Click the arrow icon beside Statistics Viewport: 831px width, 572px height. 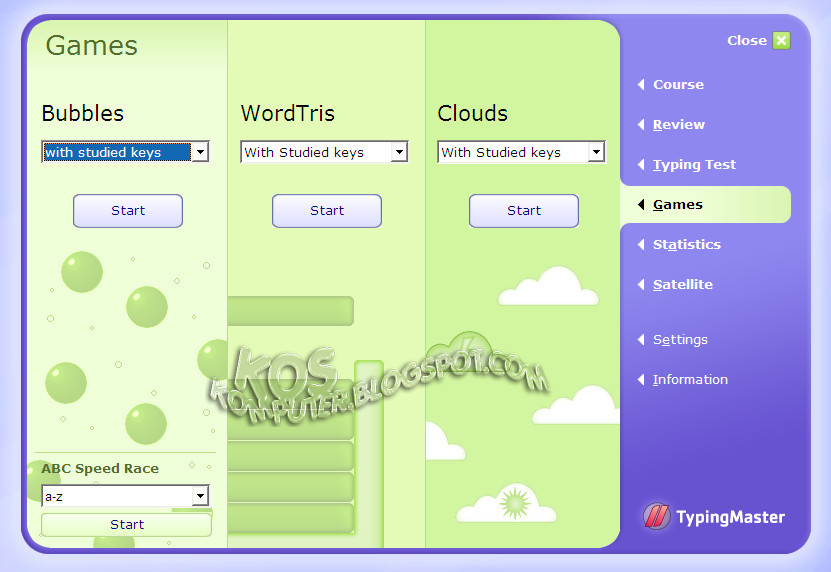(641, 244)
